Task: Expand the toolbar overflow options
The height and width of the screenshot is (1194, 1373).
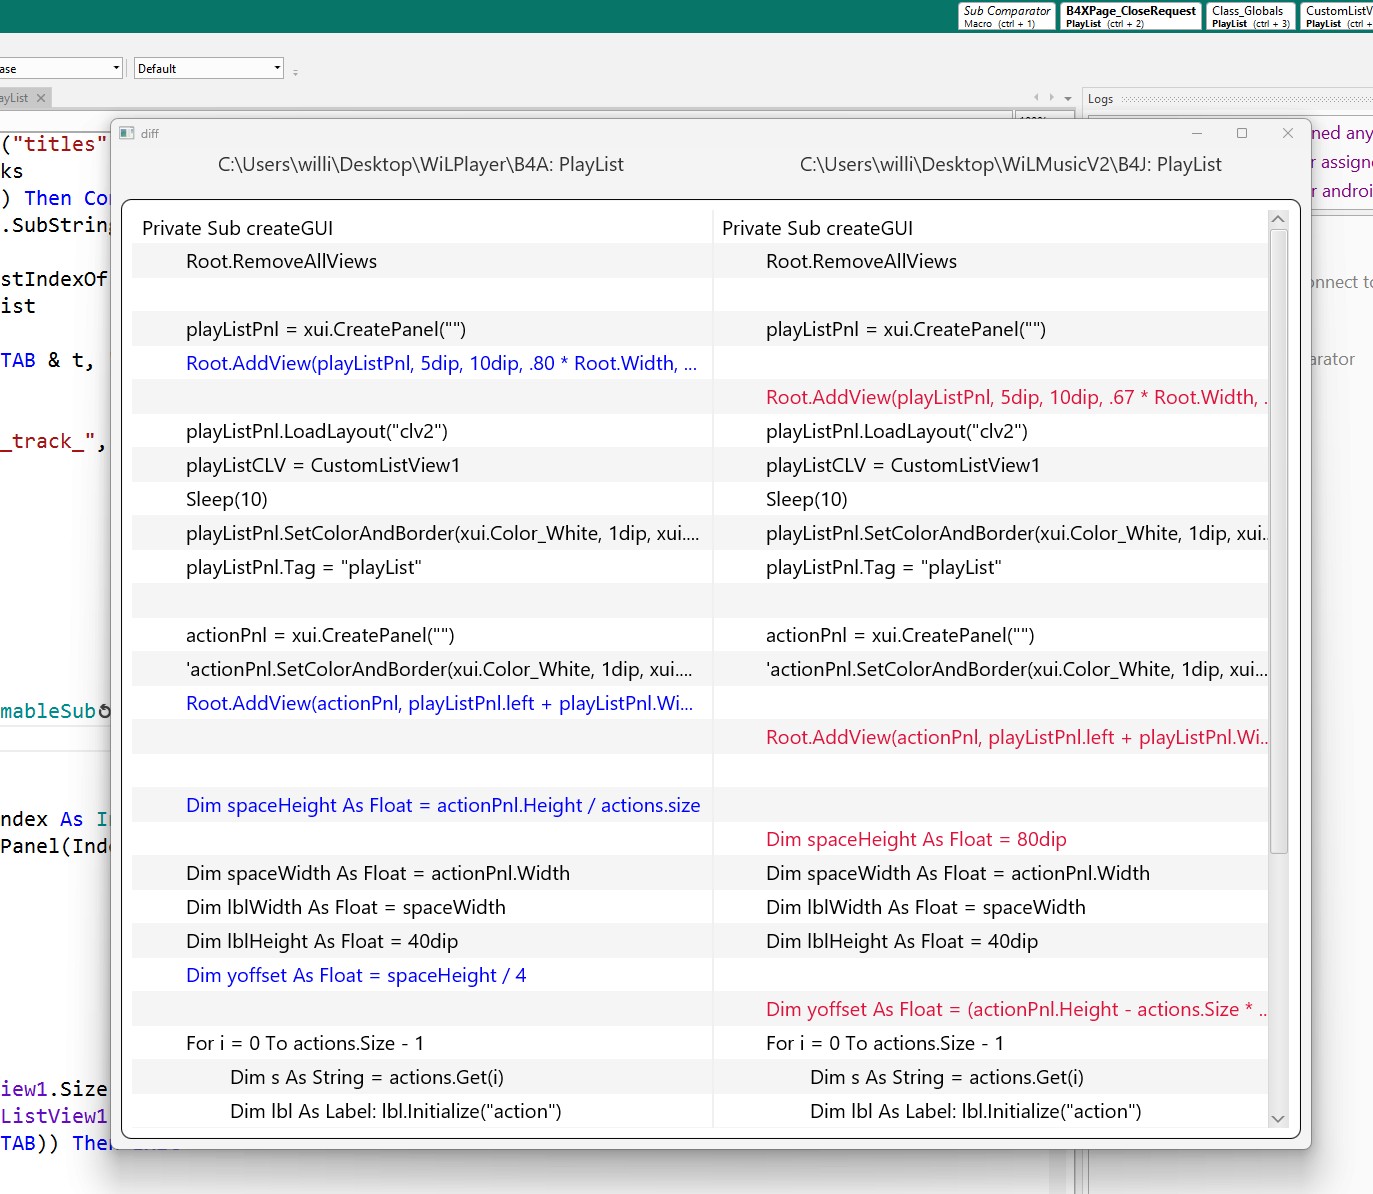Action: point(295,71)
